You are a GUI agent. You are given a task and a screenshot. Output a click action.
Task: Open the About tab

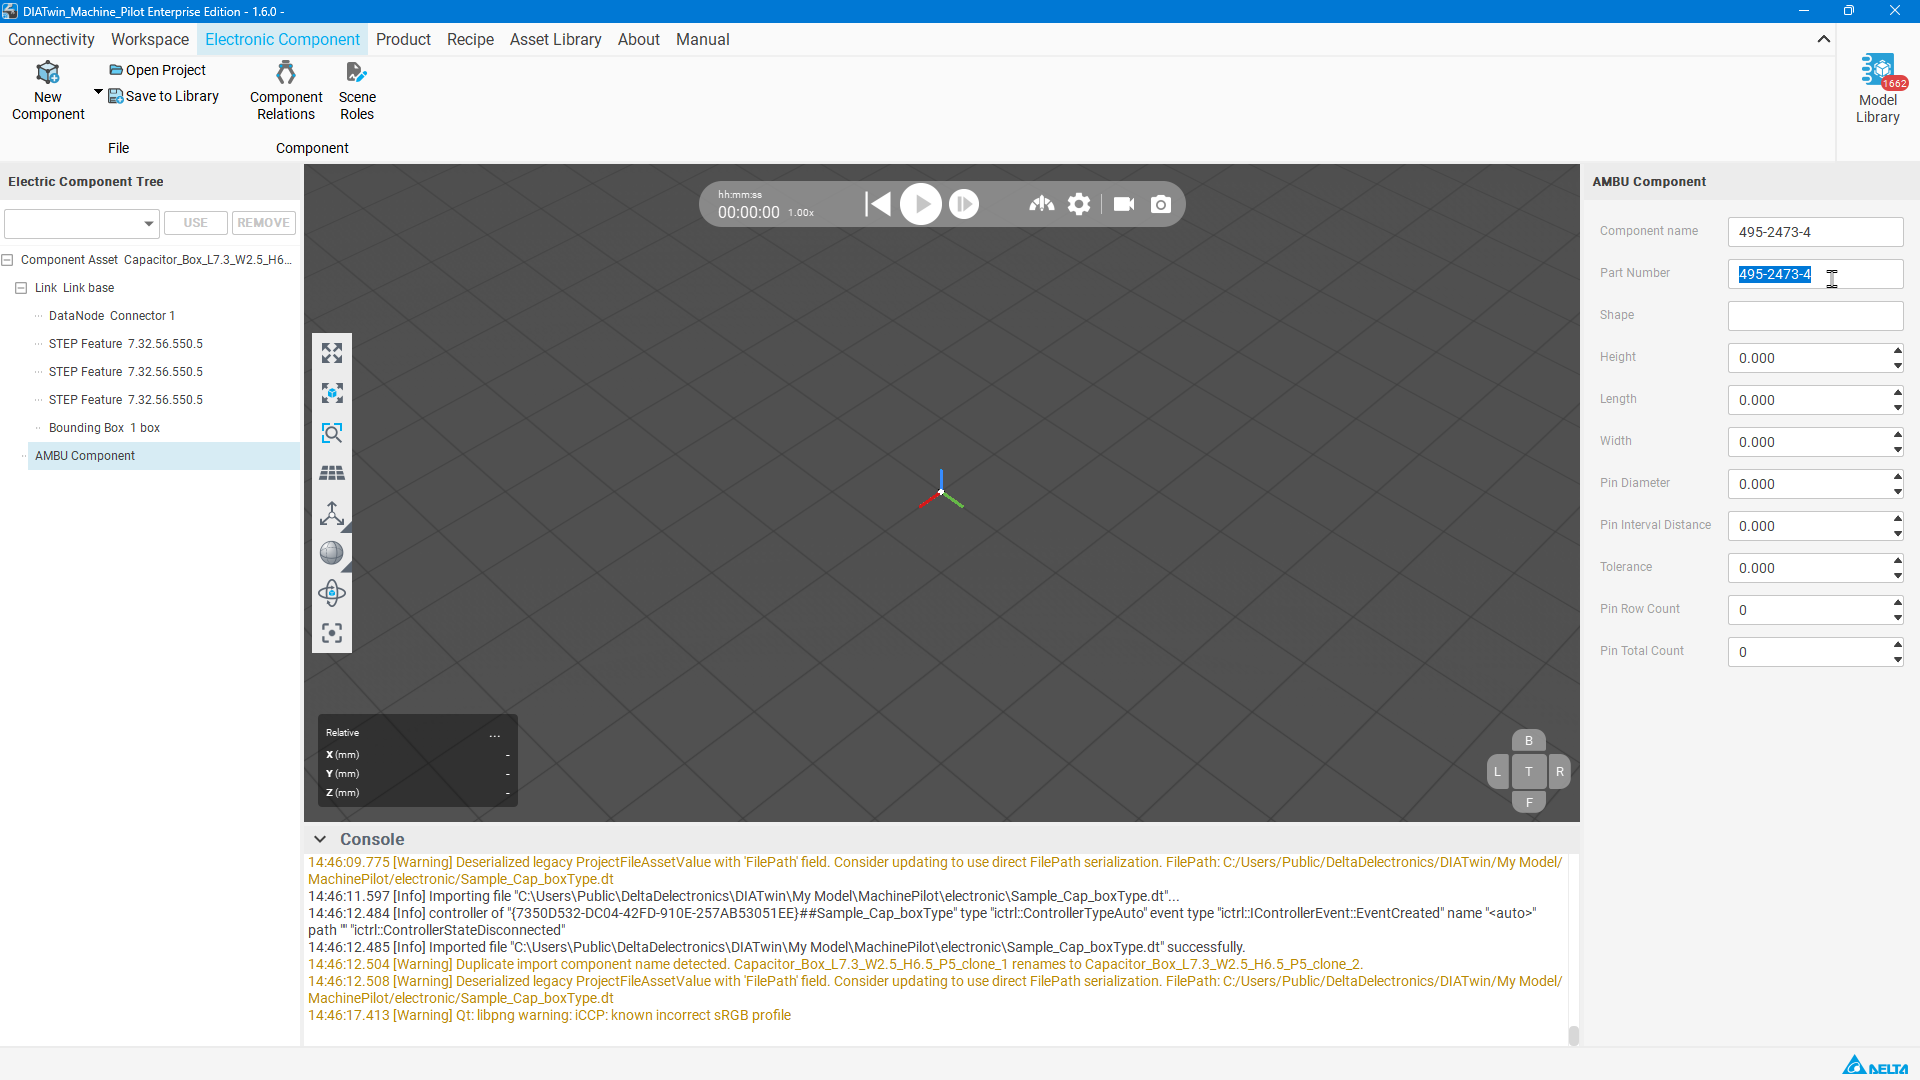point(639,39)
